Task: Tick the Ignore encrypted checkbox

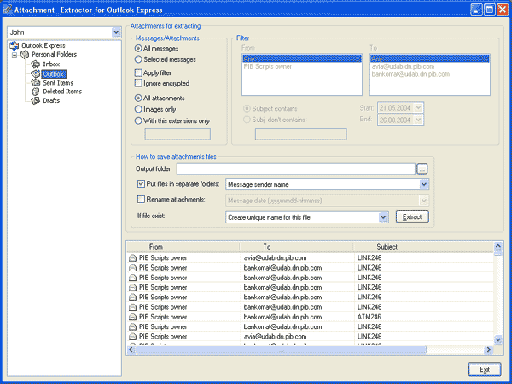Action: 138,83
